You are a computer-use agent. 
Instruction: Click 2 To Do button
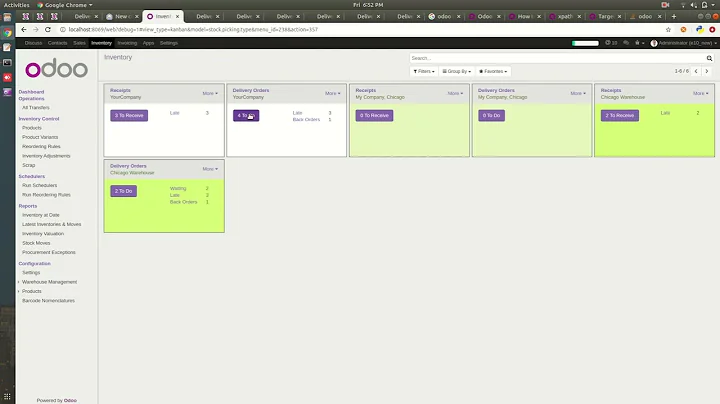click(x=124, y=191)
